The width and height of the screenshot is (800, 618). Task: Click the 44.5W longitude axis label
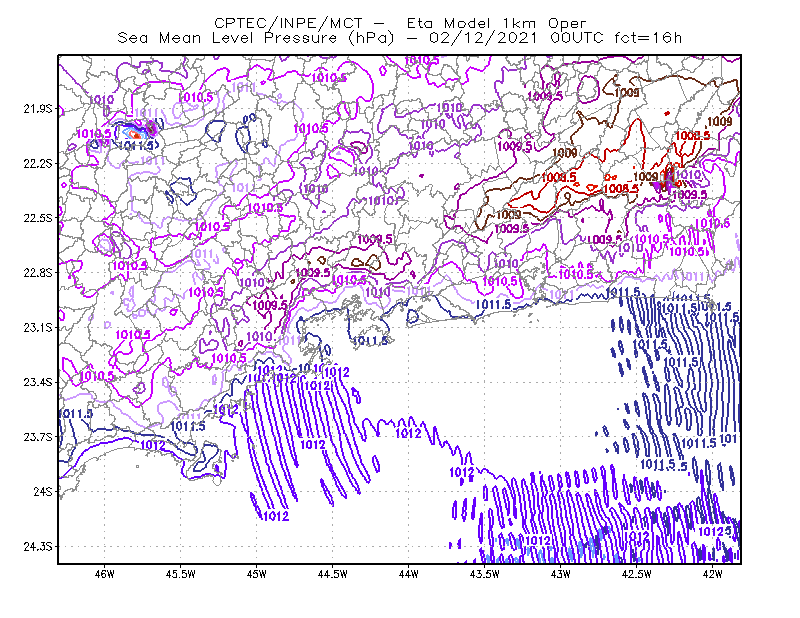[333, 575]
